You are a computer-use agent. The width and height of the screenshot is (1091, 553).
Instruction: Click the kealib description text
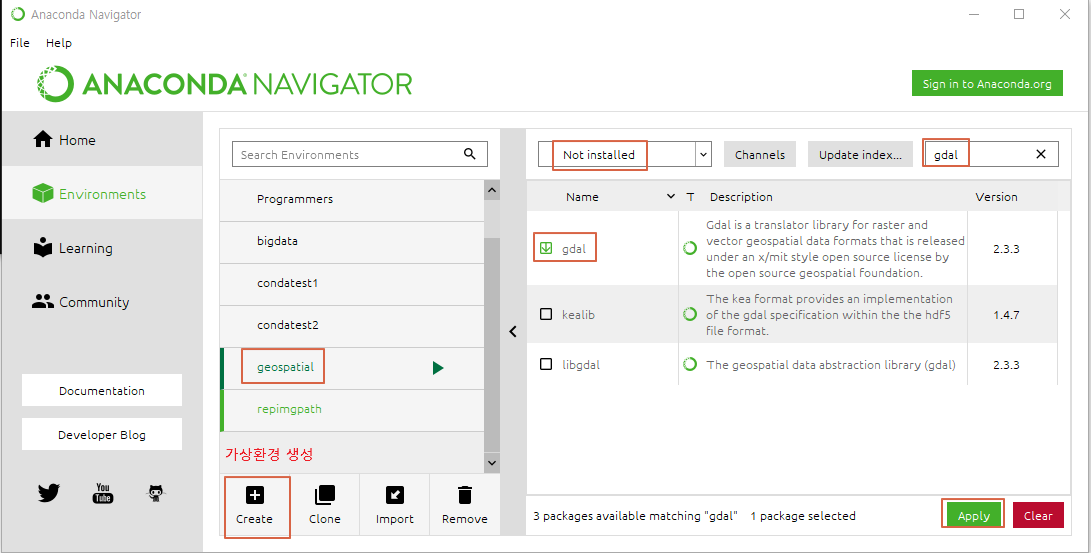(x=829, y=314)
